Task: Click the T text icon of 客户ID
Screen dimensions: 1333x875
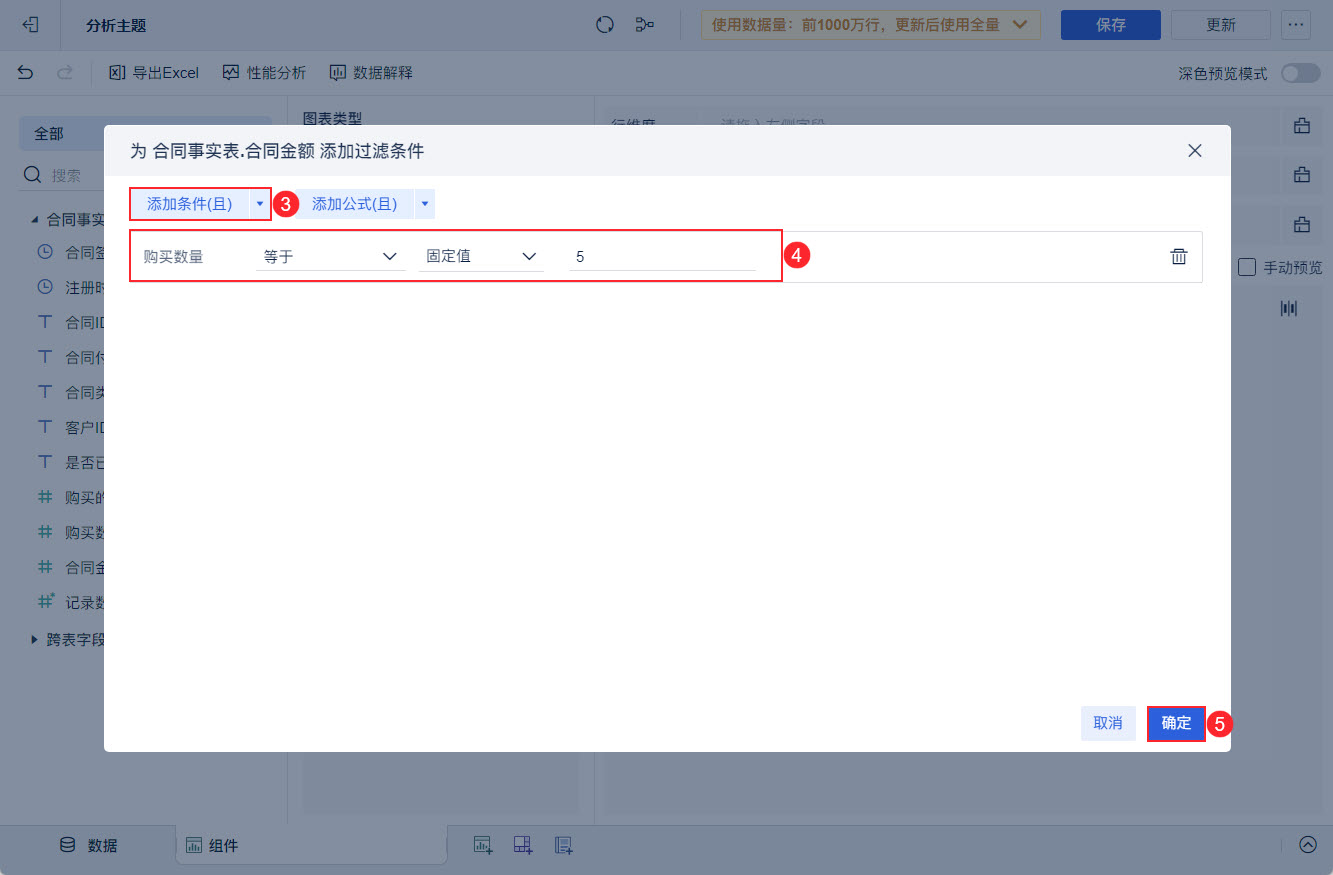Action: [x=45, y=427]
